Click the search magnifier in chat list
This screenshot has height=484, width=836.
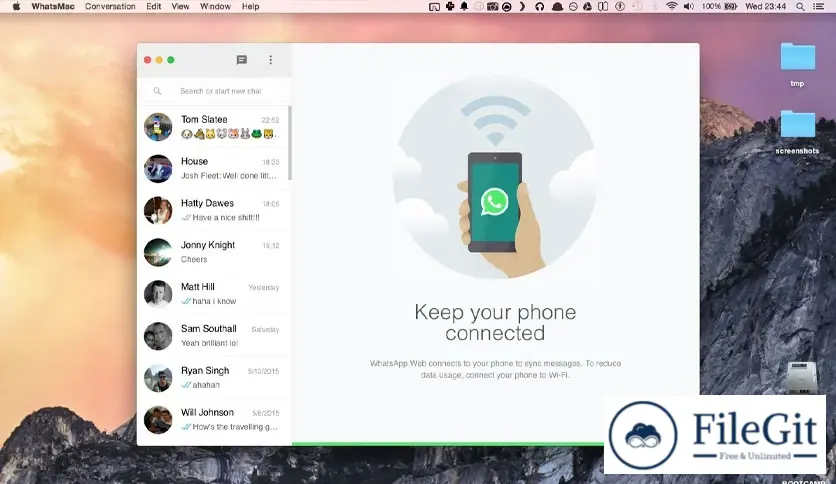pyautogui.click(x=157, y=91)
